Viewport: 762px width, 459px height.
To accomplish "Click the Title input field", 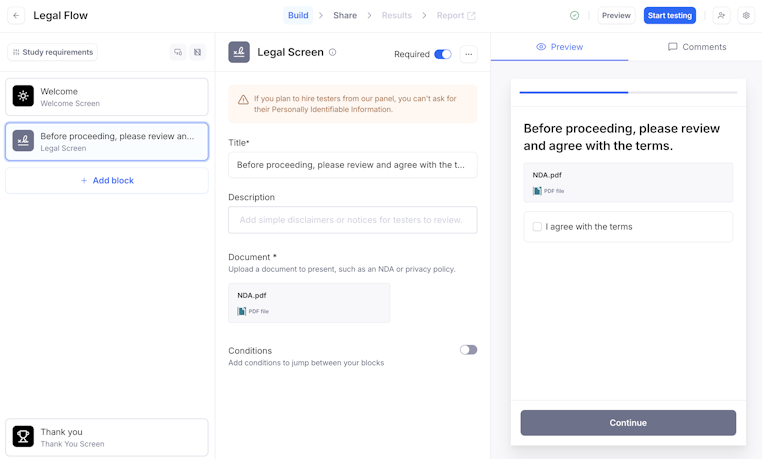I will (x=353, y=165).
